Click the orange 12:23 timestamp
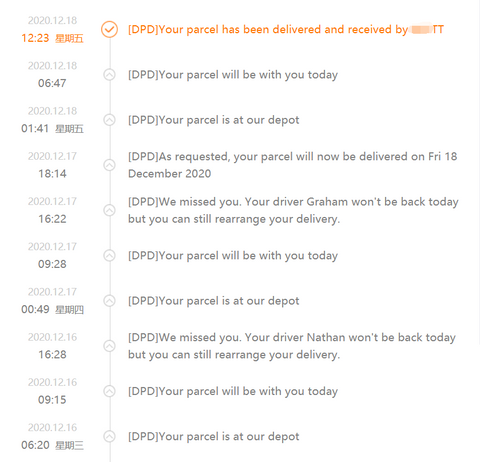This screenshot has height=462, width=480. [35, 38]
